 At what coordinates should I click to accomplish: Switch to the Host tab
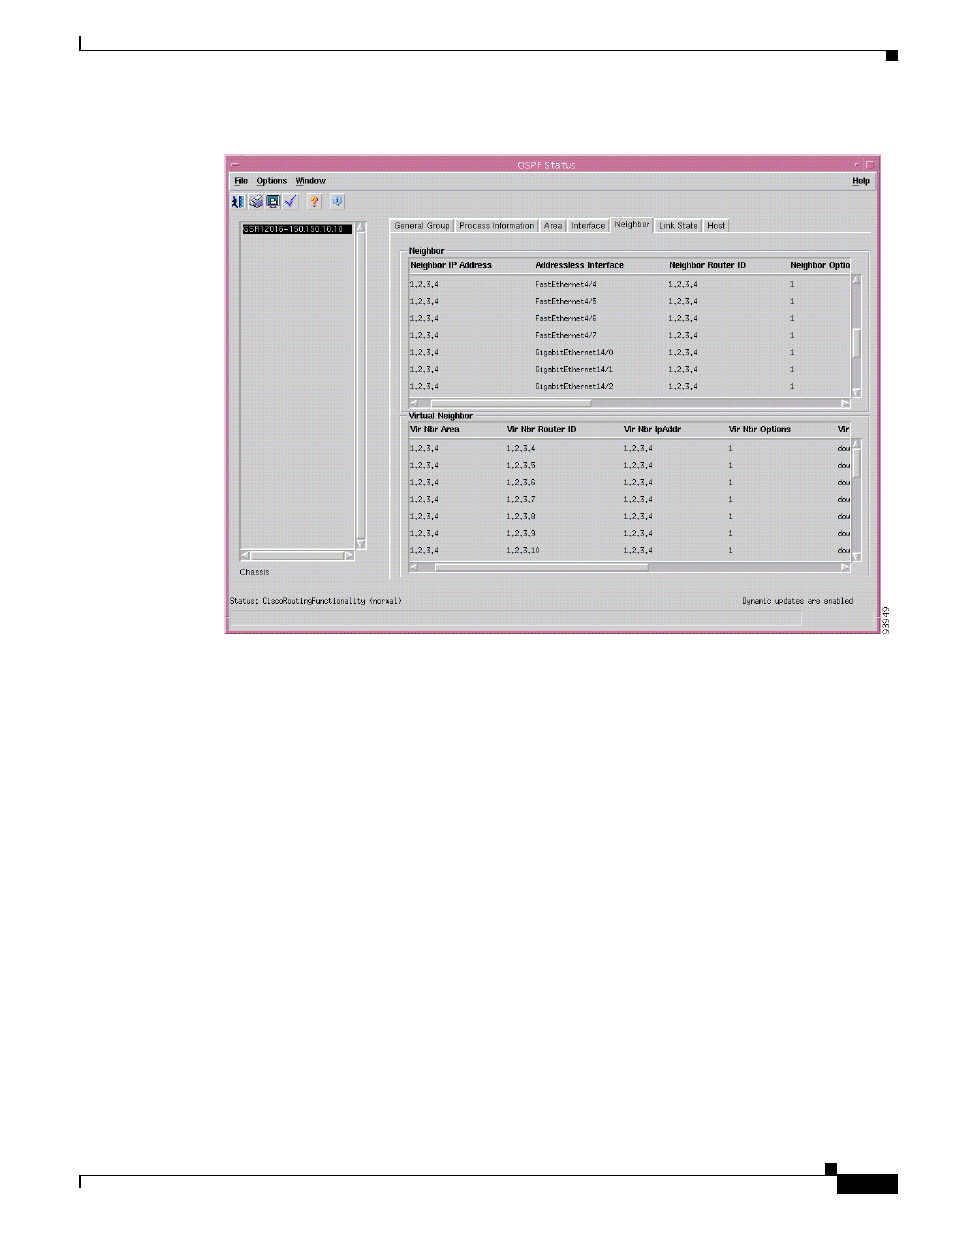point(716,226)
